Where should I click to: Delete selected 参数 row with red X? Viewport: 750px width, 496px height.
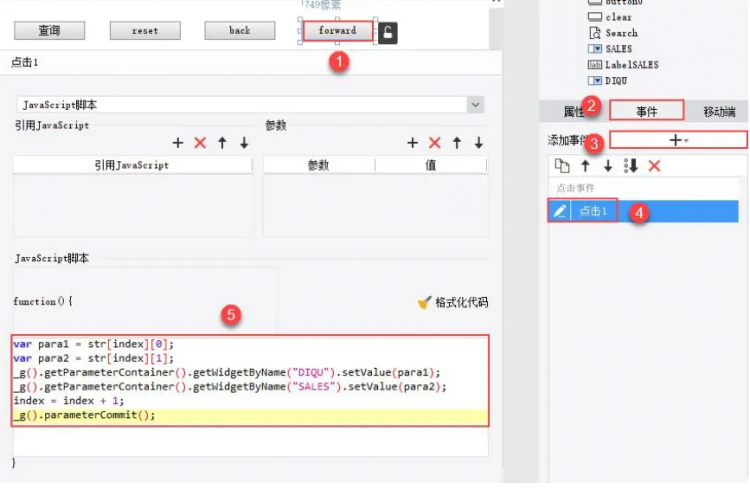click(434, 143)
